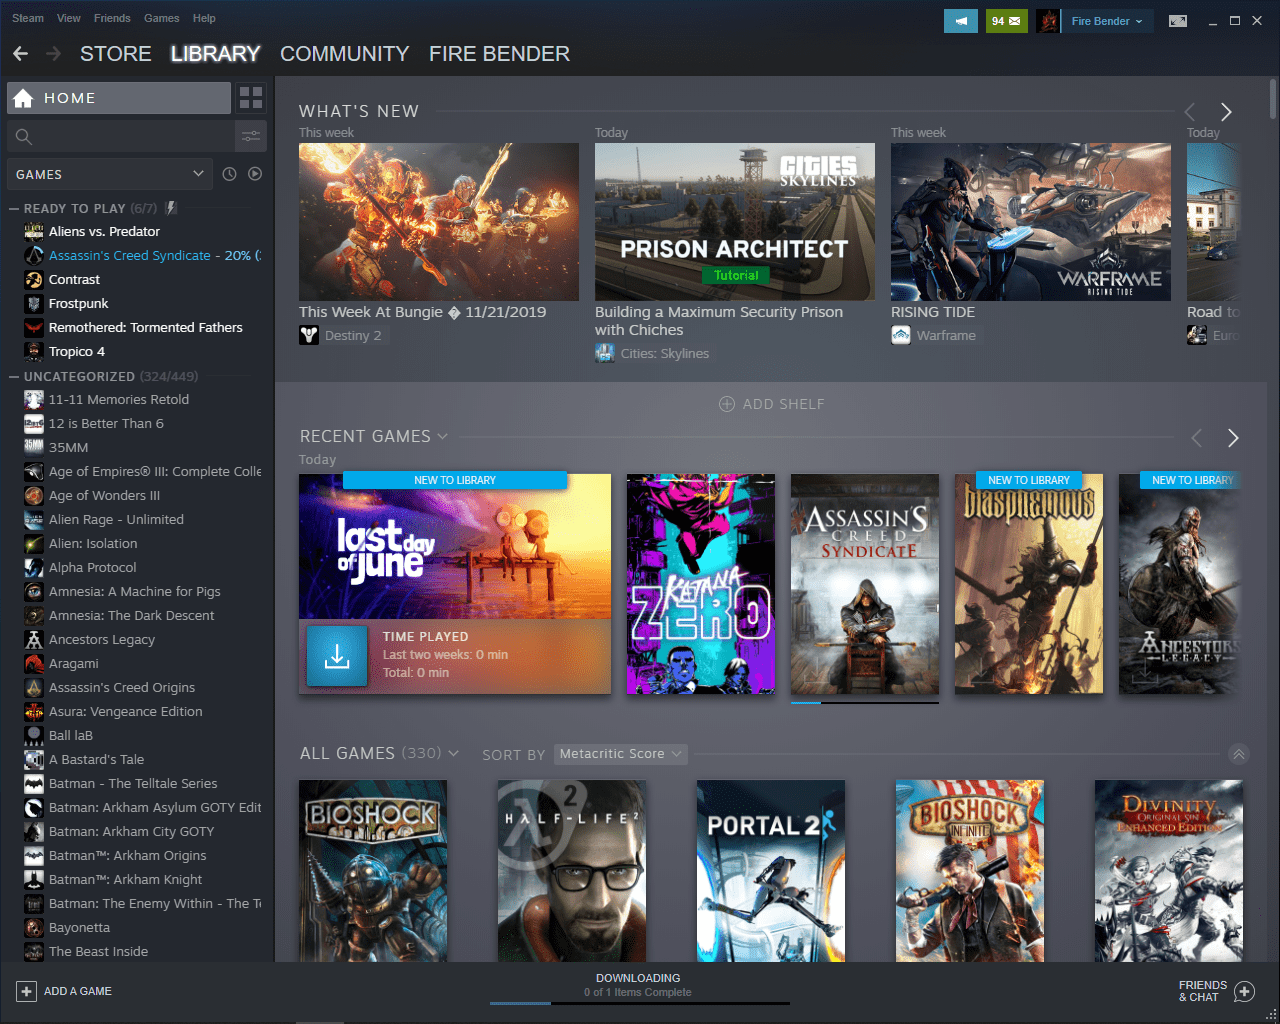Screen dimensions: 1280x1024
Task: Click the Fire Bender avatar picture
Action: coord(1047,21)
